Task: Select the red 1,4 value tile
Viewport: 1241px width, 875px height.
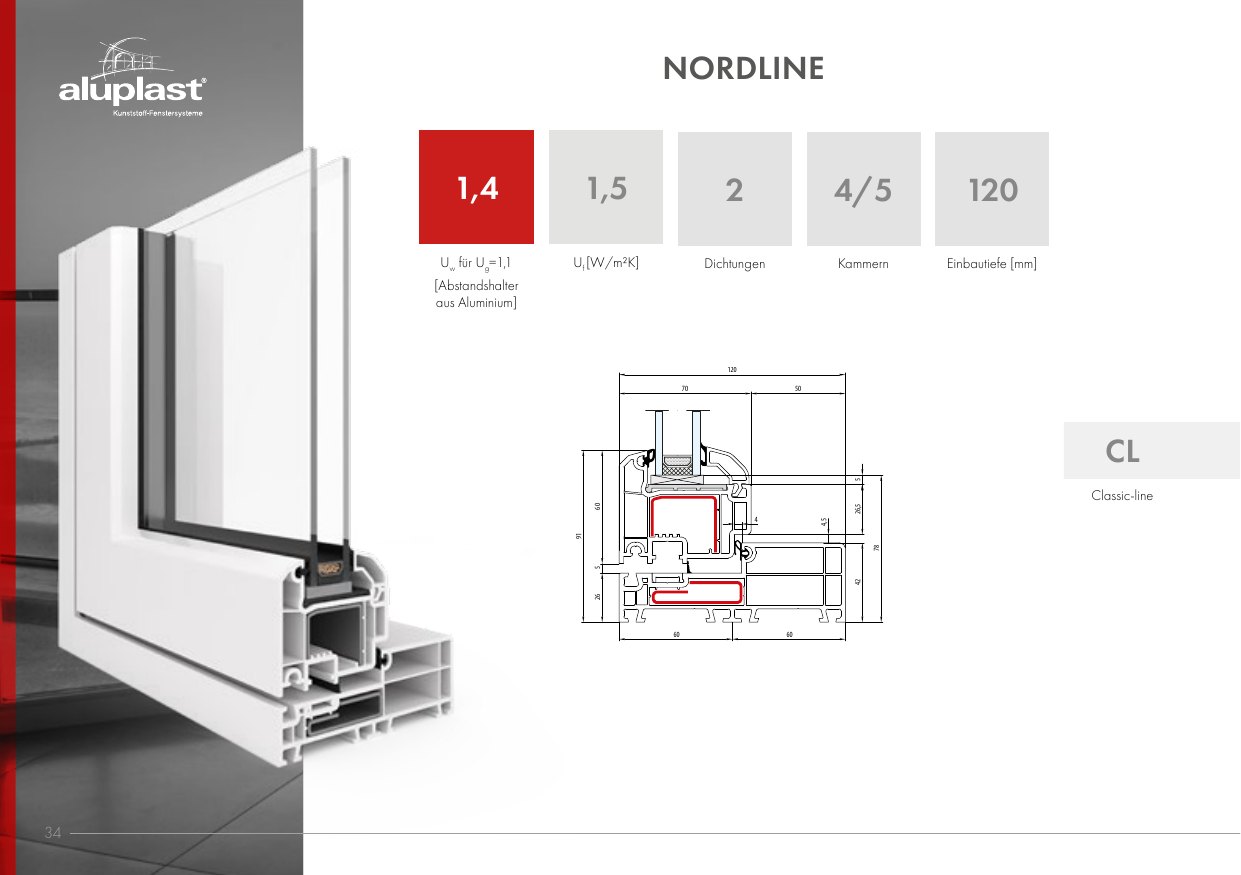Action: (x=476, y=187)
